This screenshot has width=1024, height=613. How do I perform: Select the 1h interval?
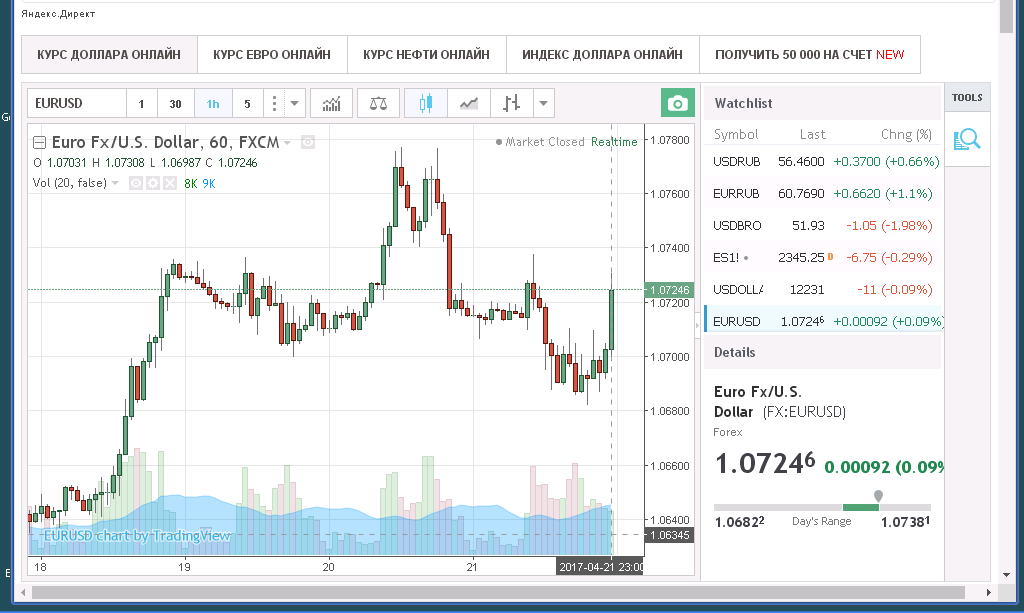click(x=213, y=103)
